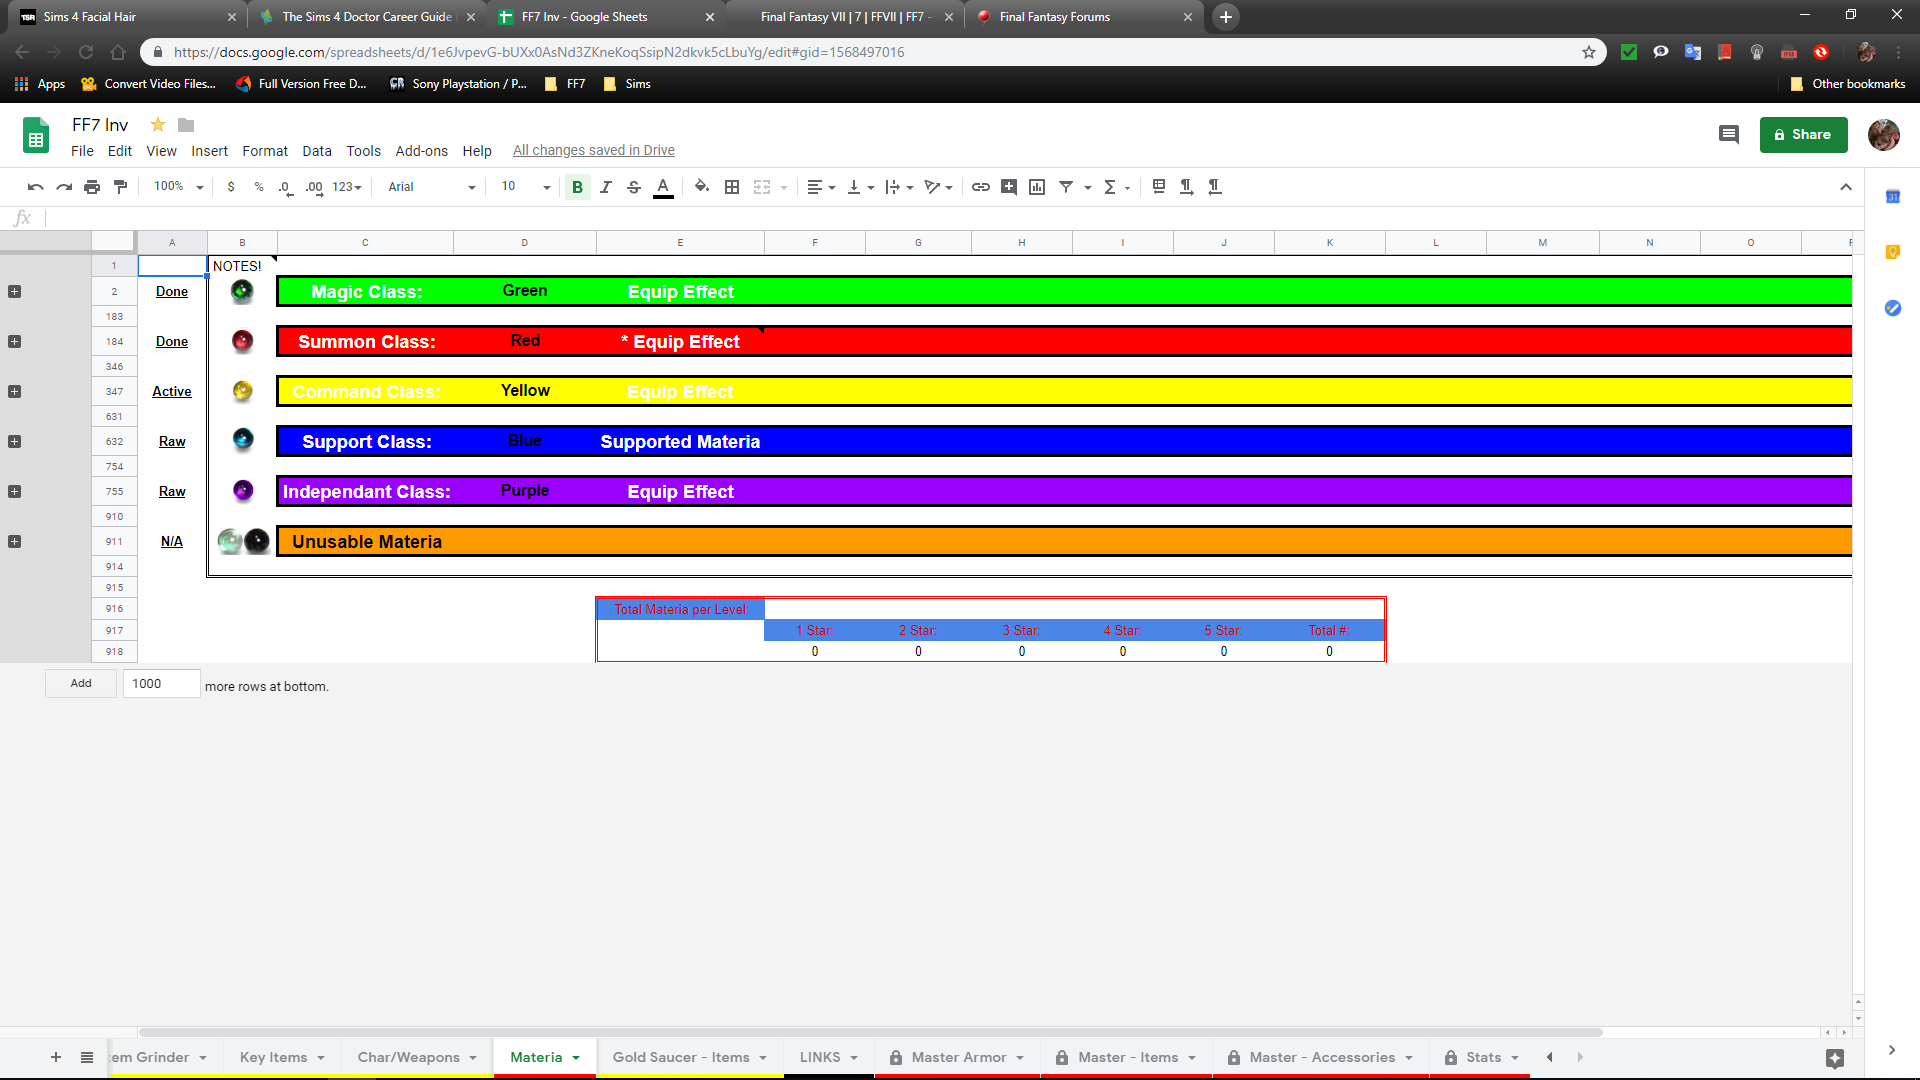The image size is (1920, 1080).
Task: Open the Calendar side panel icon
Action: 1893,197
